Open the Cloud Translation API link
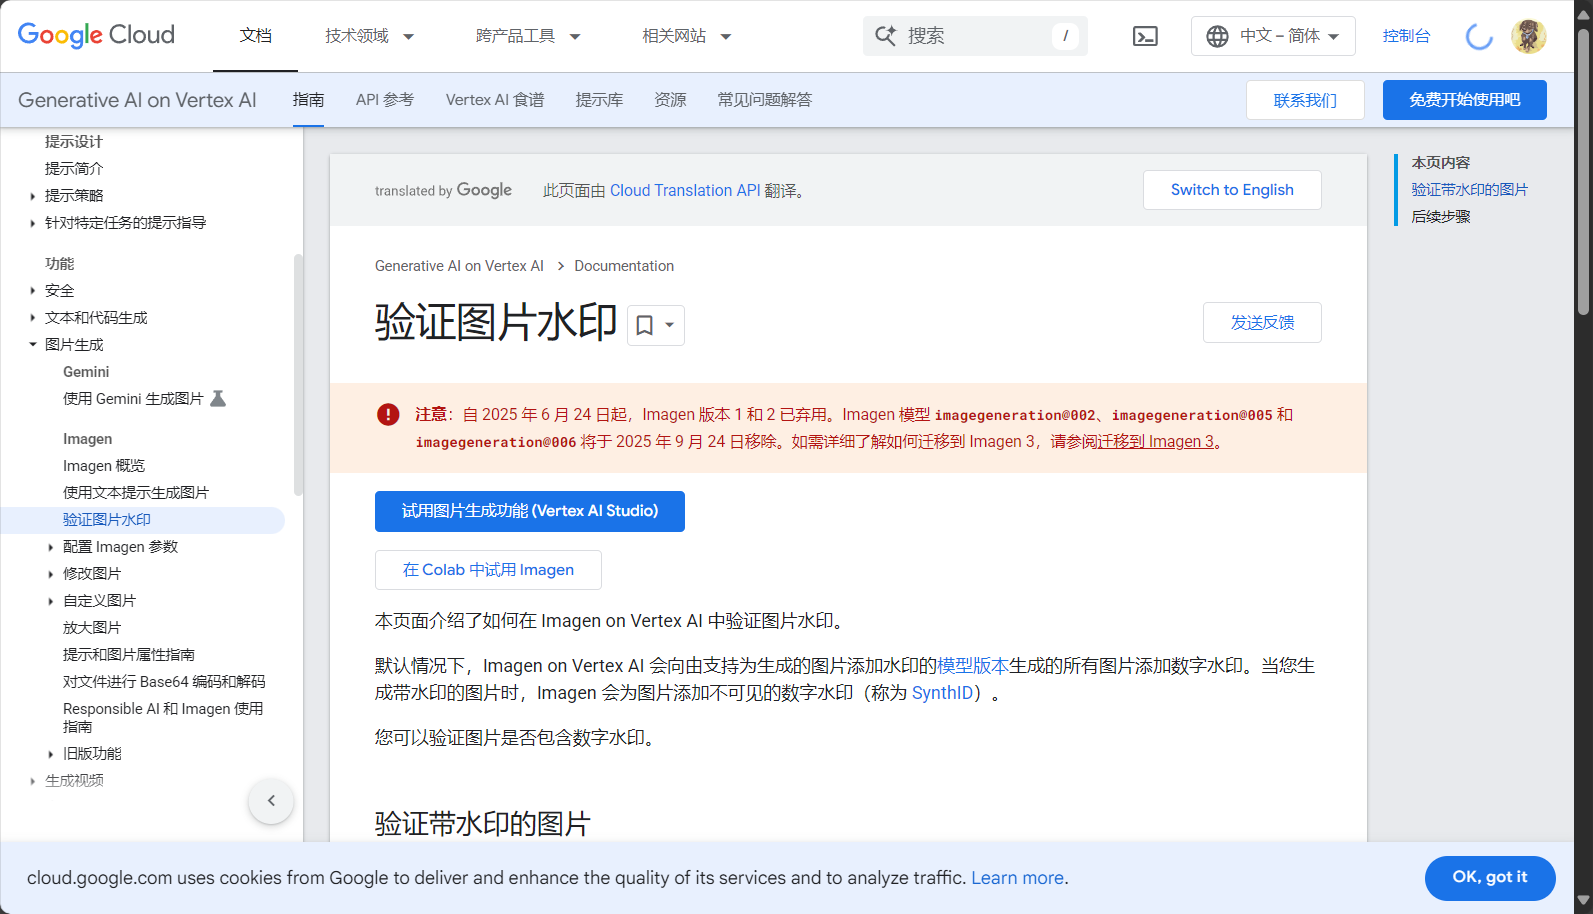 click(x=685, y=190)
